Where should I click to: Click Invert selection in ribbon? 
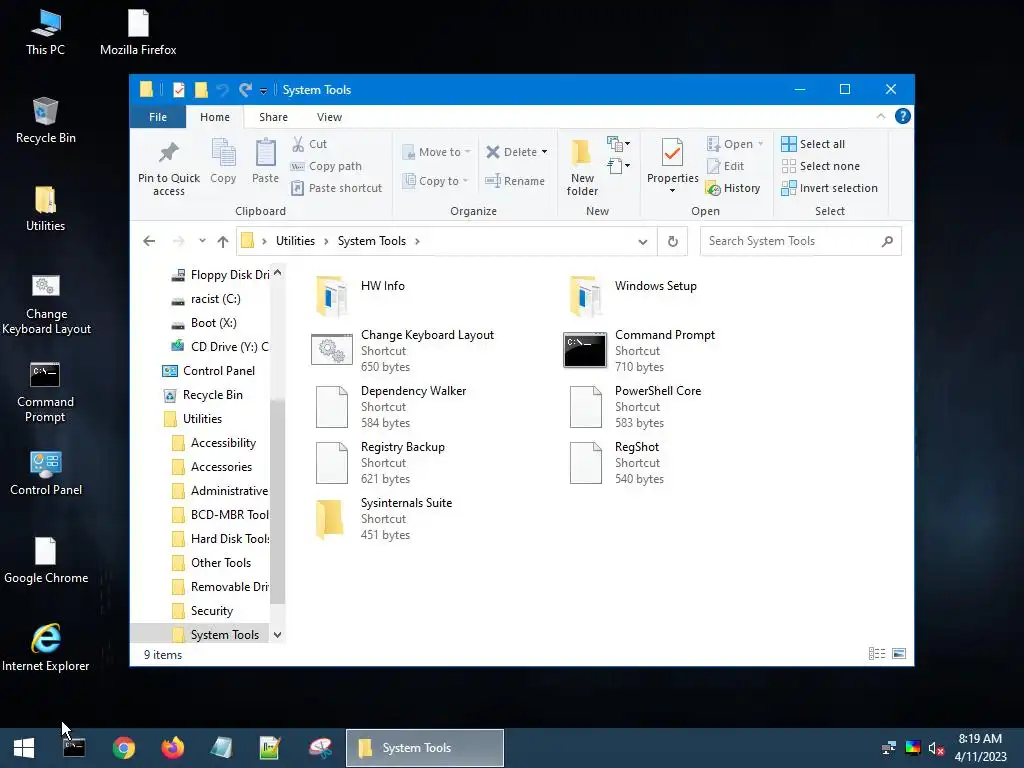click(829, 188)
